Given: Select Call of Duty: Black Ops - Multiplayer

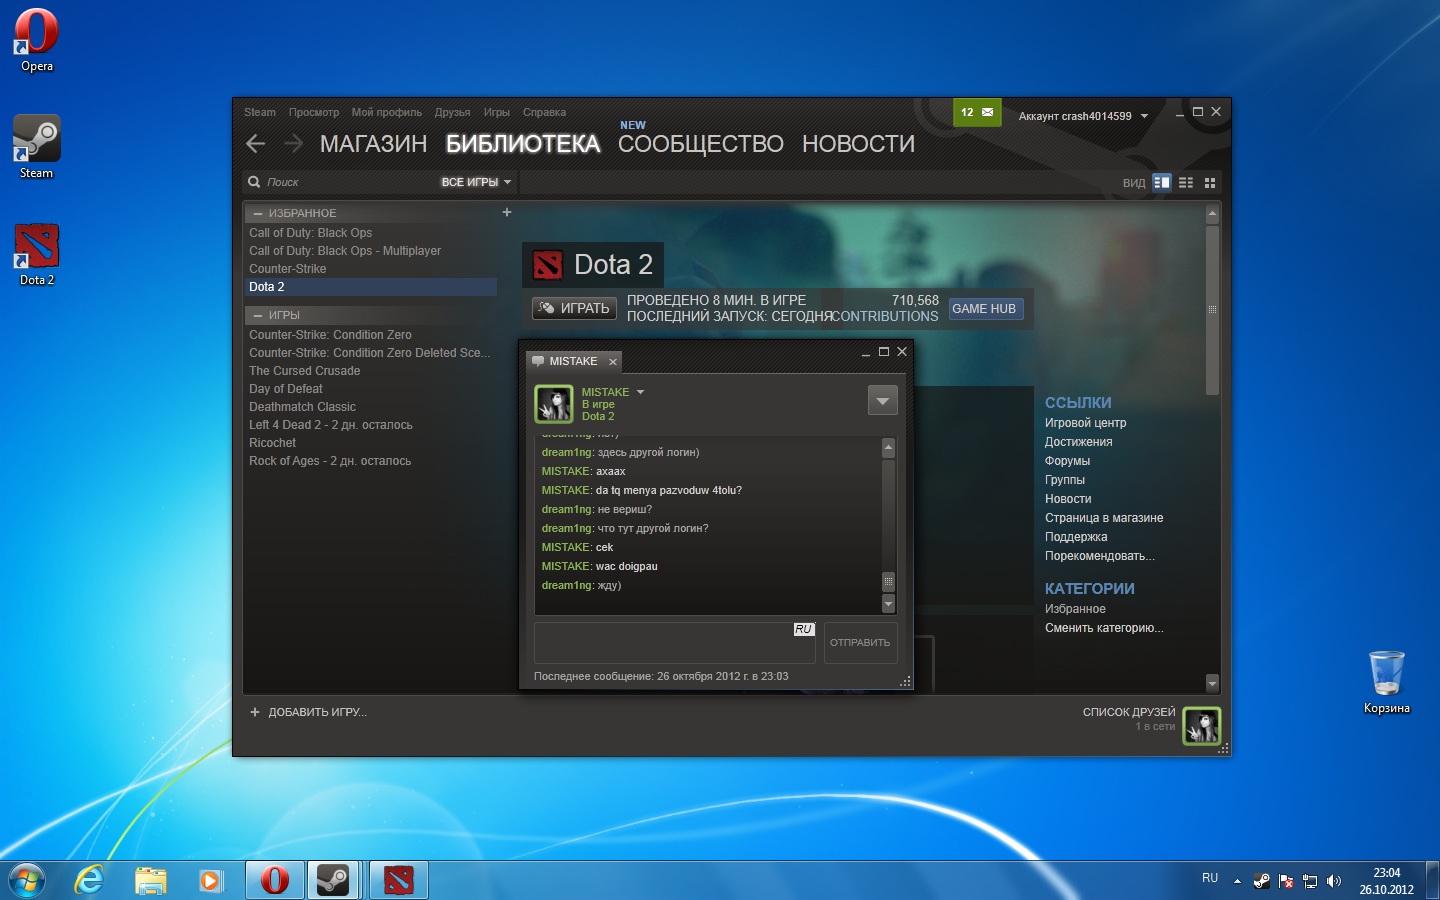Looking at the screenshot, I should coord(370,251).
